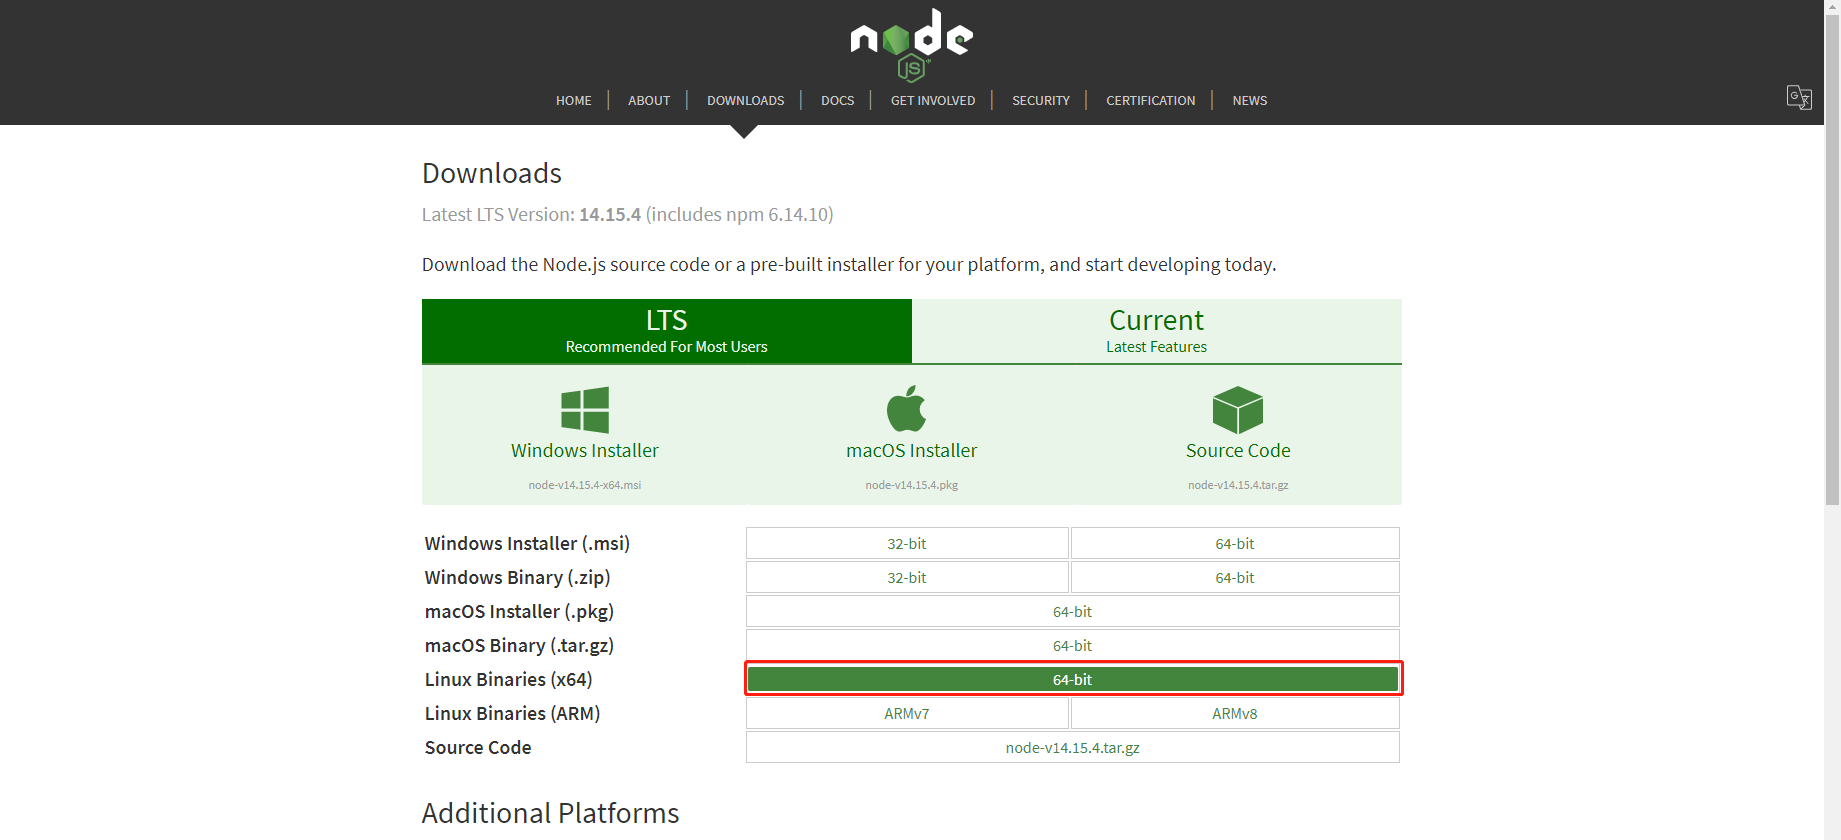Open the NEWS page
Screen dimensions: 1841x840
1250,100
